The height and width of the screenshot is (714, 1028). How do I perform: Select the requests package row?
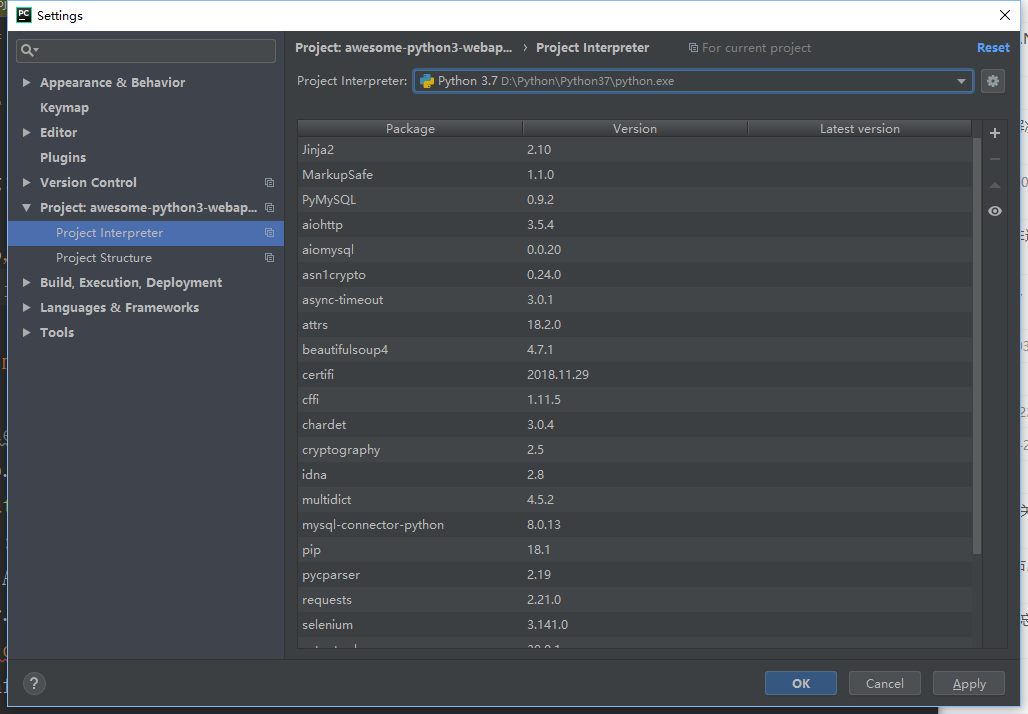635,599
